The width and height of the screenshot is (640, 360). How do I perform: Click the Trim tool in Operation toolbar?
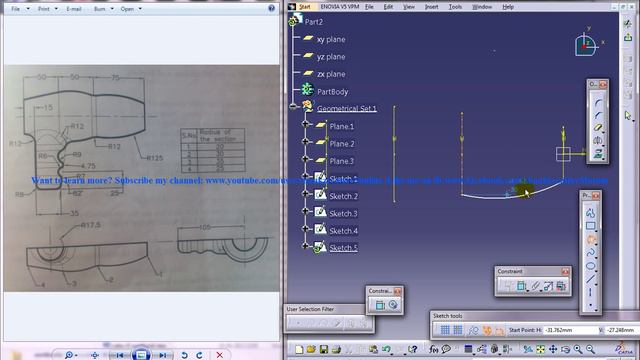click(x=598, y=128)
